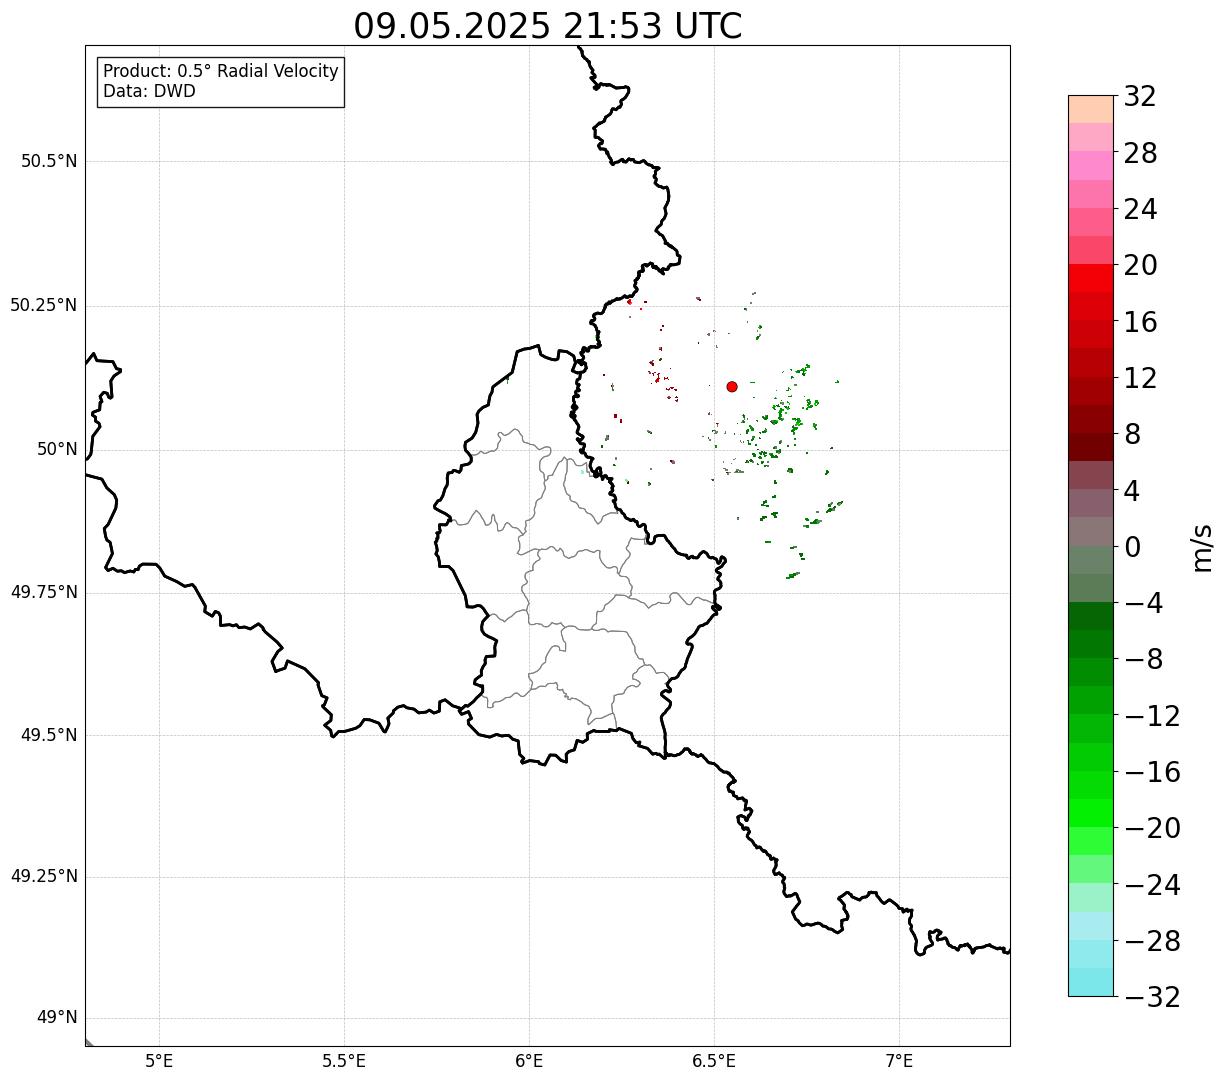1225x1081 pixels.
Task: Pick the bright green band just above −20
Action: [1091, 813]
